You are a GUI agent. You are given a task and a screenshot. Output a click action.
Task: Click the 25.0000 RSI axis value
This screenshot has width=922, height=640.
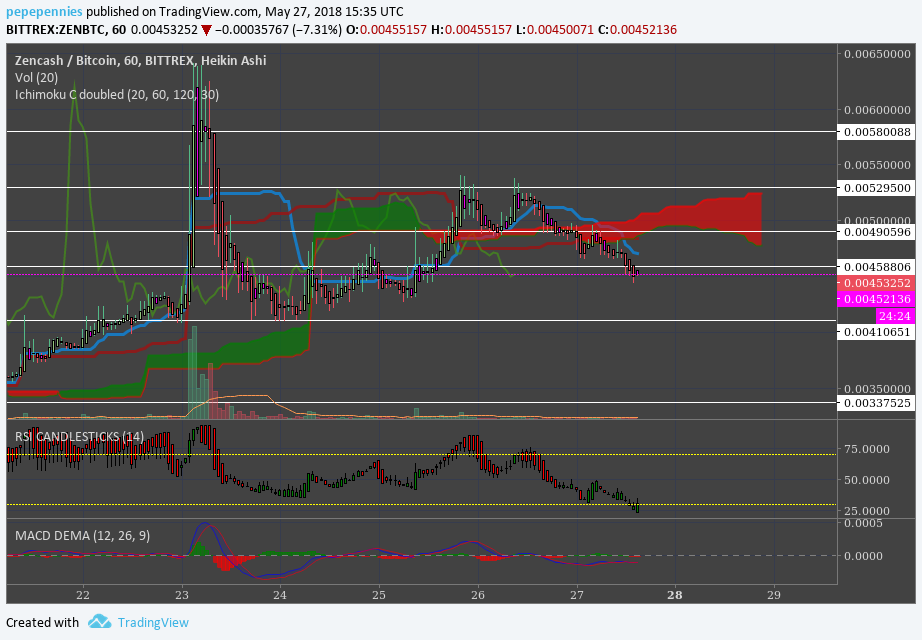click(867, 511)
